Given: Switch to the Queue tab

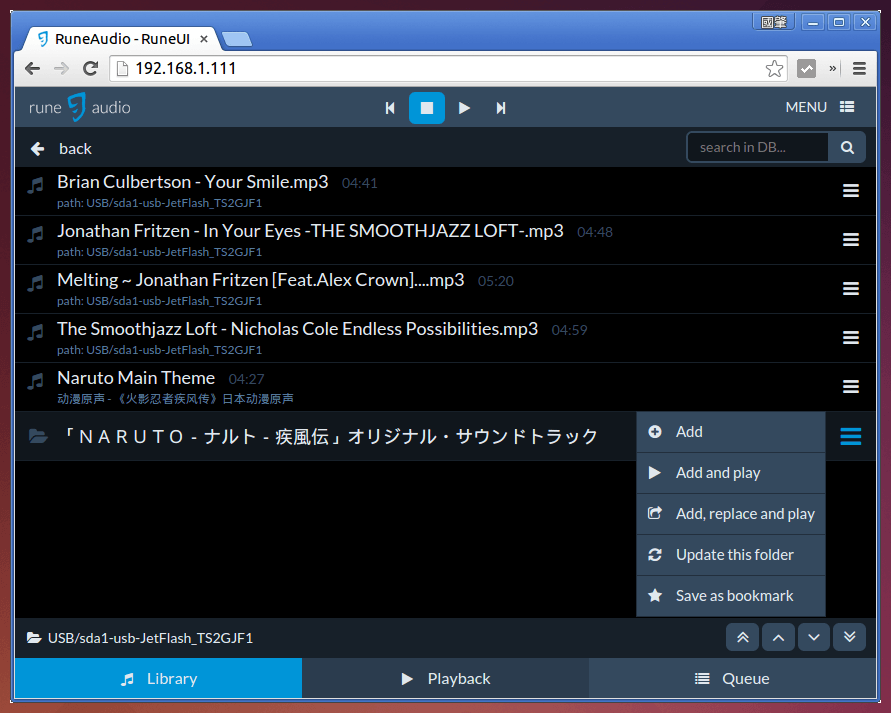Looking at the screenshot, I should point(732,678).
